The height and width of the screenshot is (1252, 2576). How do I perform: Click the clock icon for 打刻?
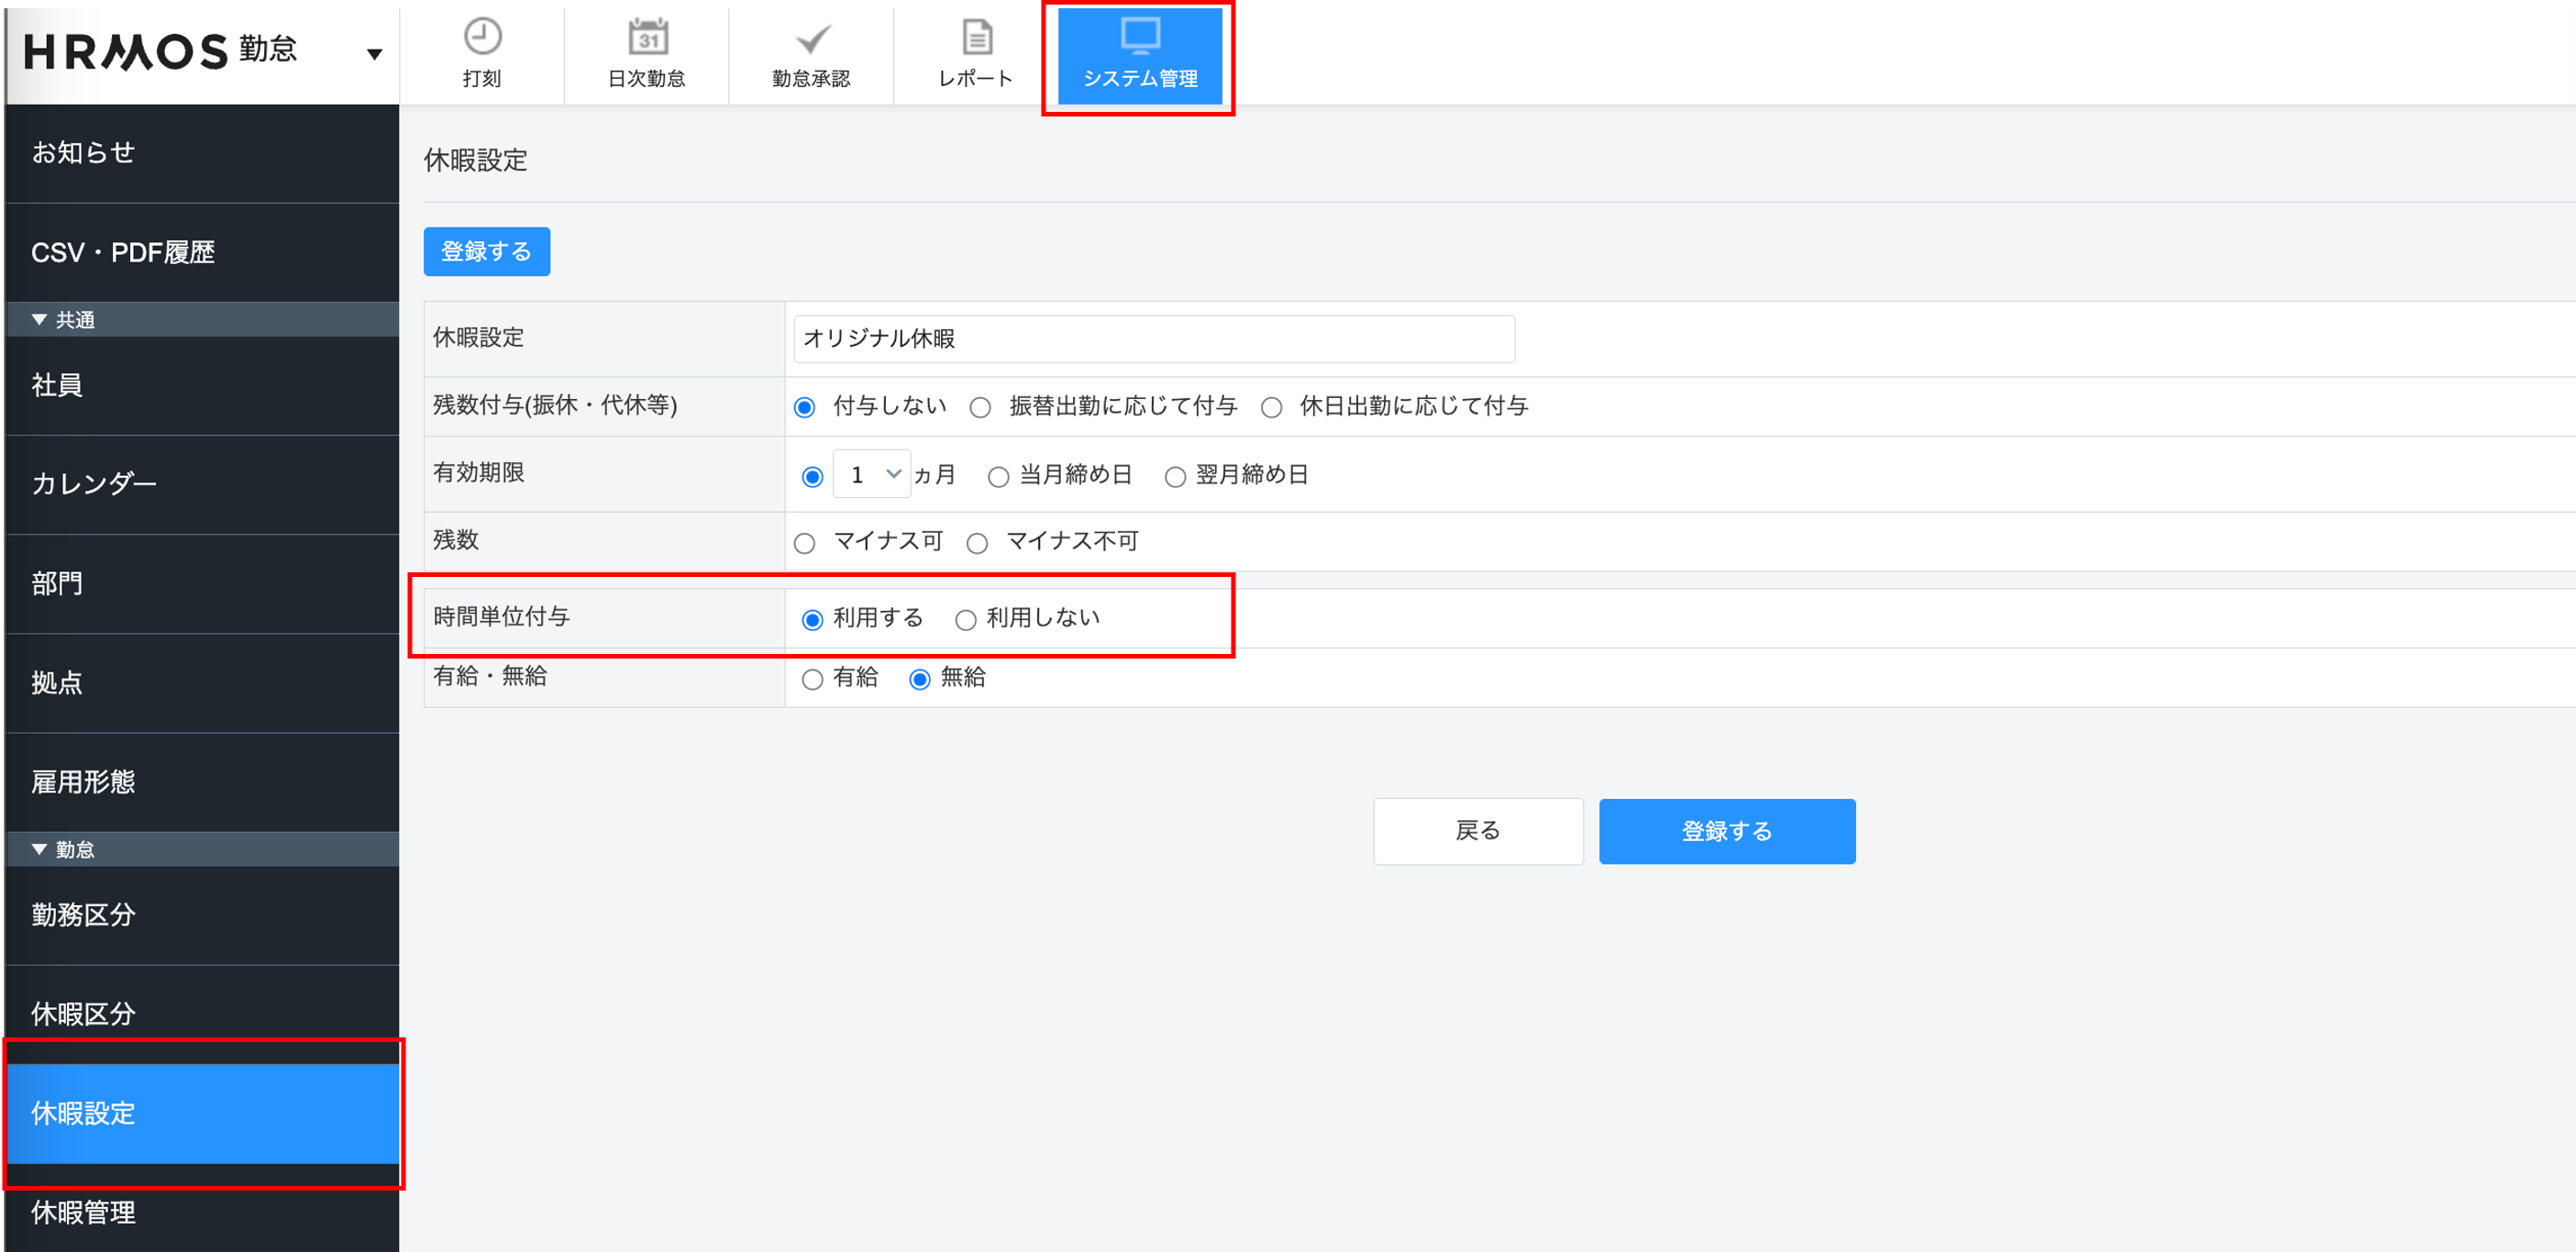click(x=482, y=38)
